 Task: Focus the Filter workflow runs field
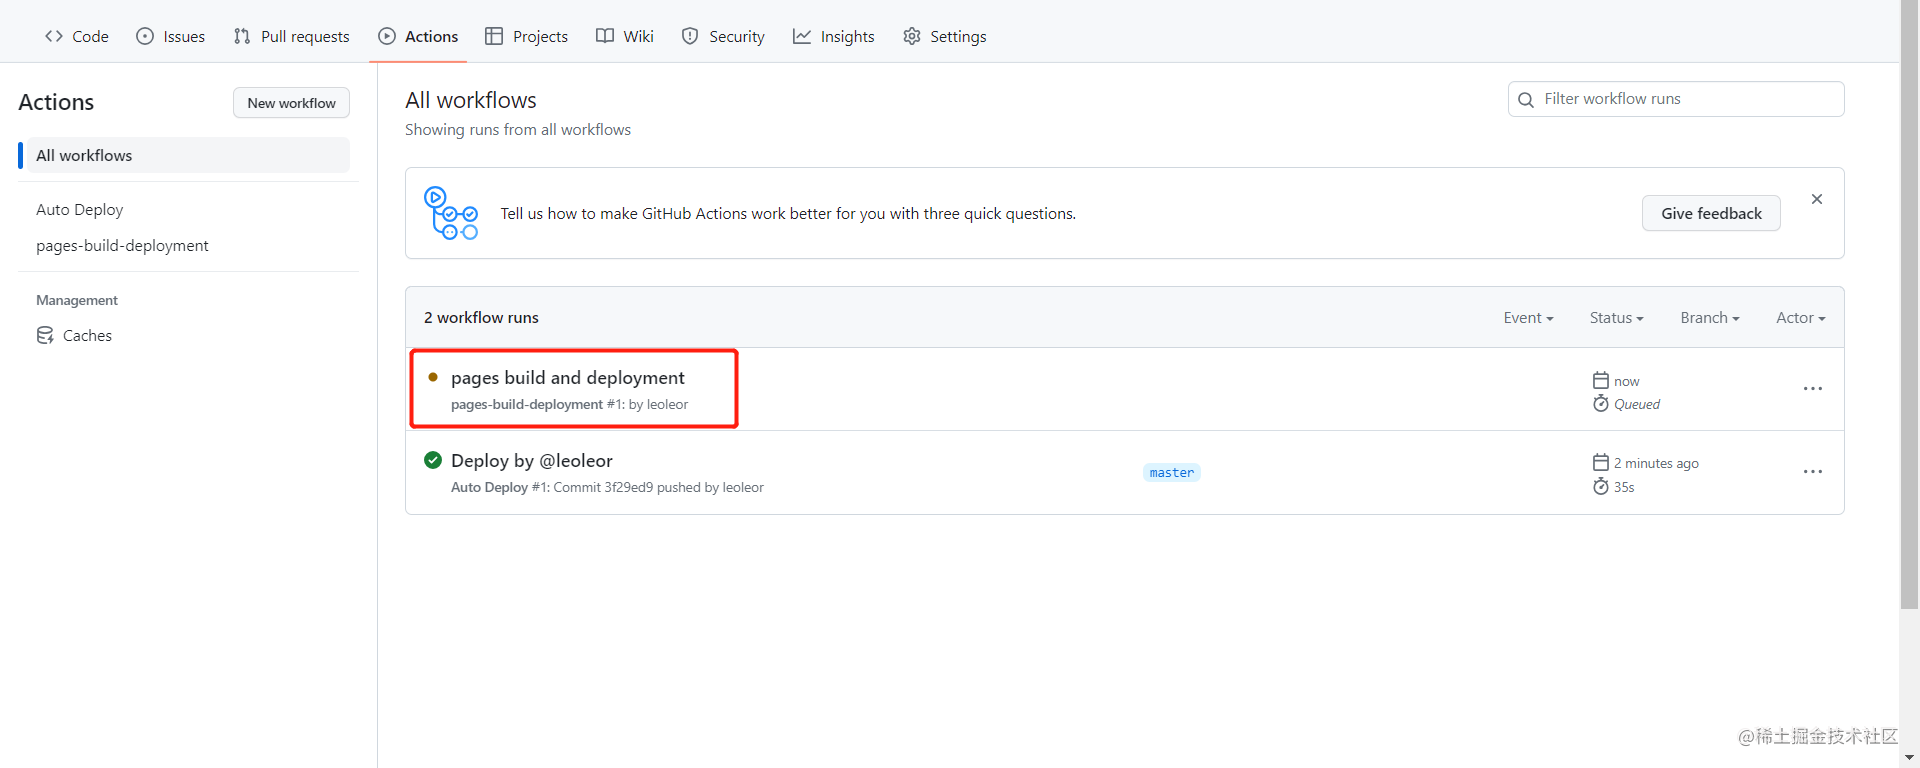(1676, 99)
